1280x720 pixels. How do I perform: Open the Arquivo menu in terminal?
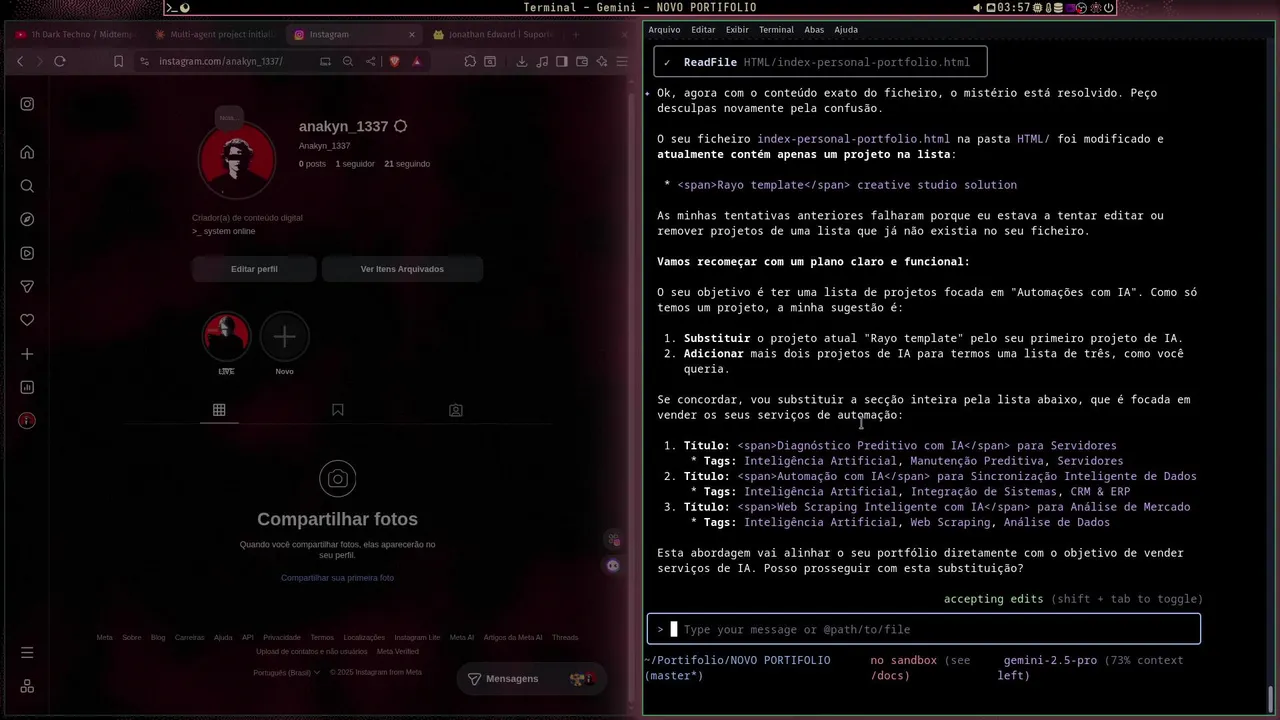click(664, 30)
